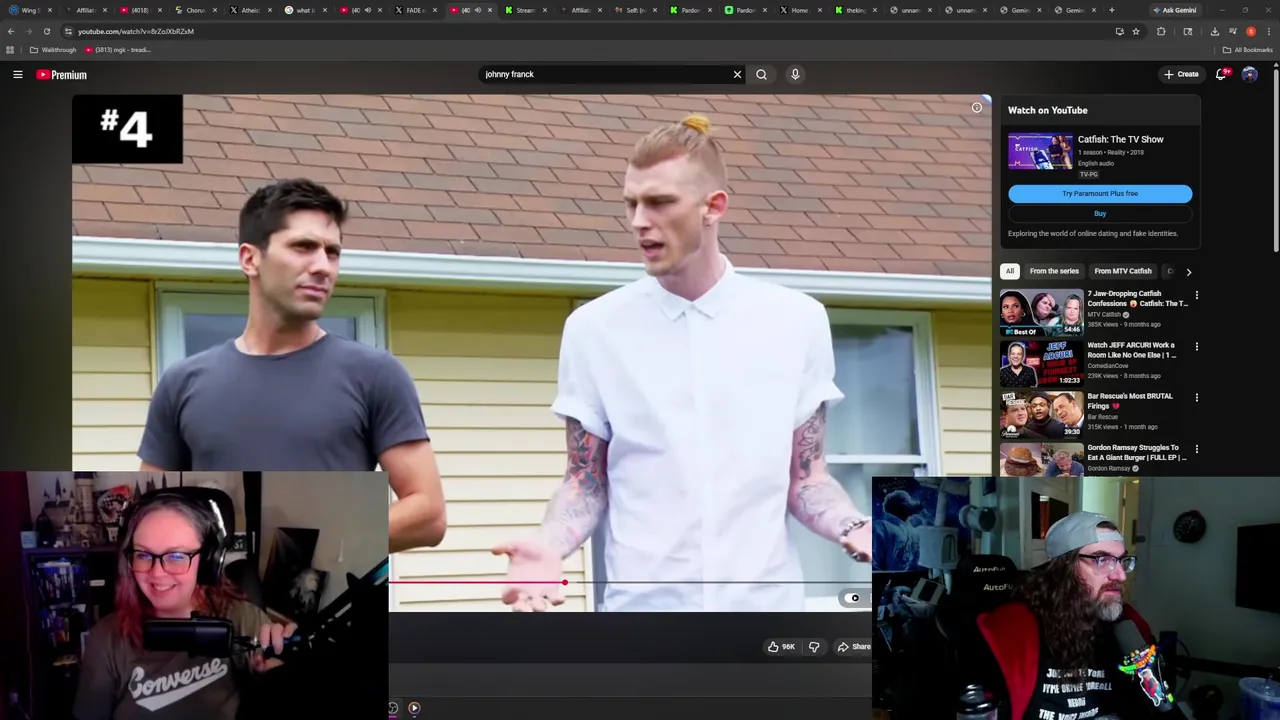Click the youtube.com address bar URL
The height and width of the screenshot is (720, 1280).
tap(136, 31)
